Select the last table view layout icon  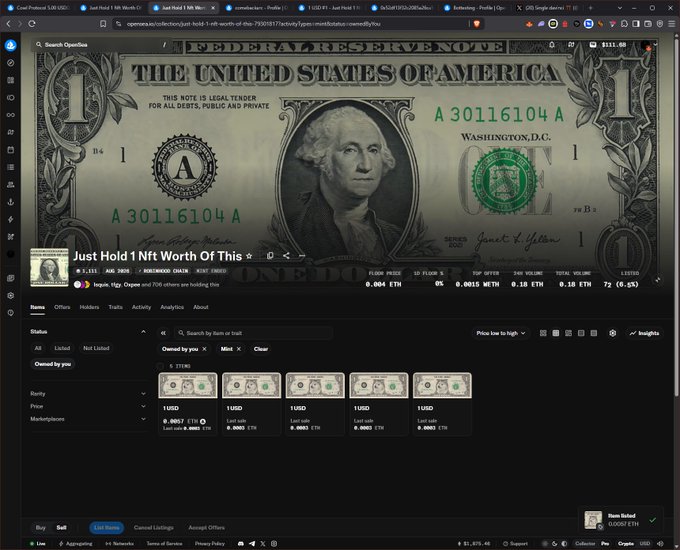pyautogui.click(x=594, y=333)
